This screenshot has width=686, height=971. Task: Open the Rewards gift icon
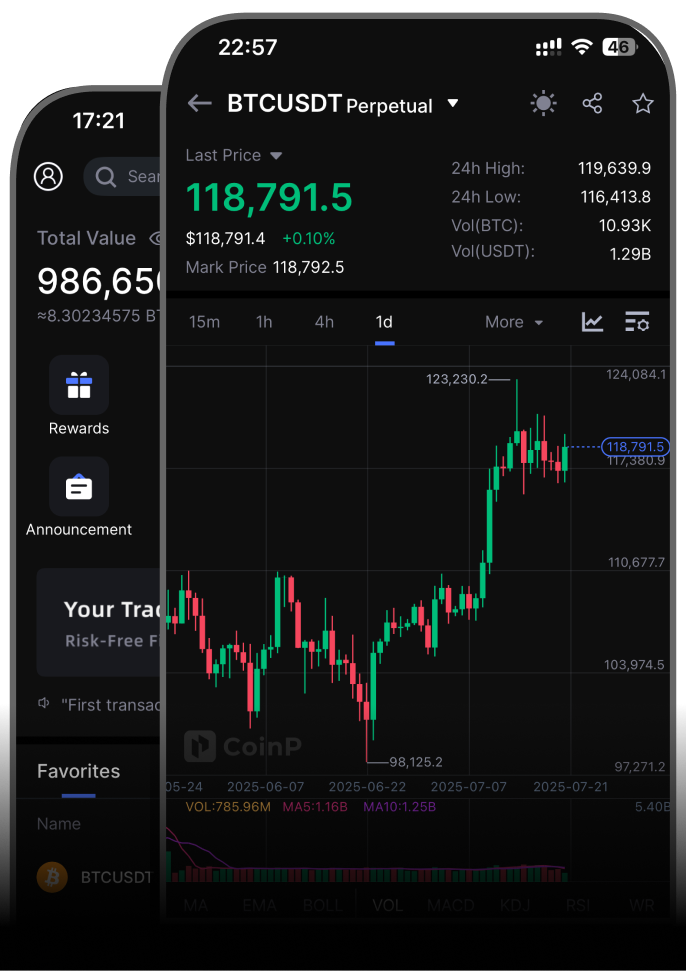79,386
